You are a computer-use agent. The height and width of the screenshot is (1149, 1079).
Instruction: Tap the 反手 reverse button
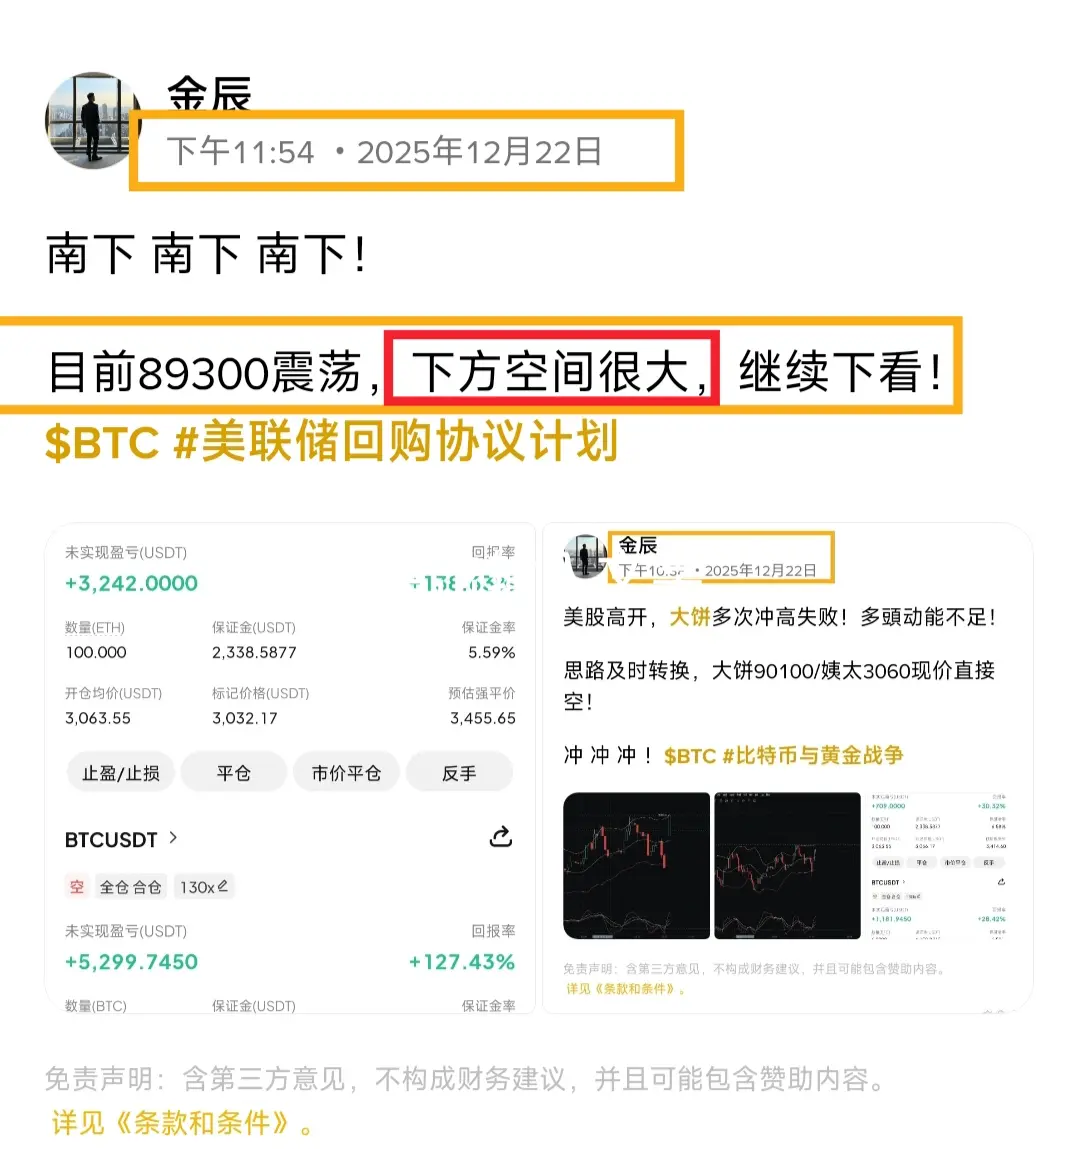[x=459, y=773]
